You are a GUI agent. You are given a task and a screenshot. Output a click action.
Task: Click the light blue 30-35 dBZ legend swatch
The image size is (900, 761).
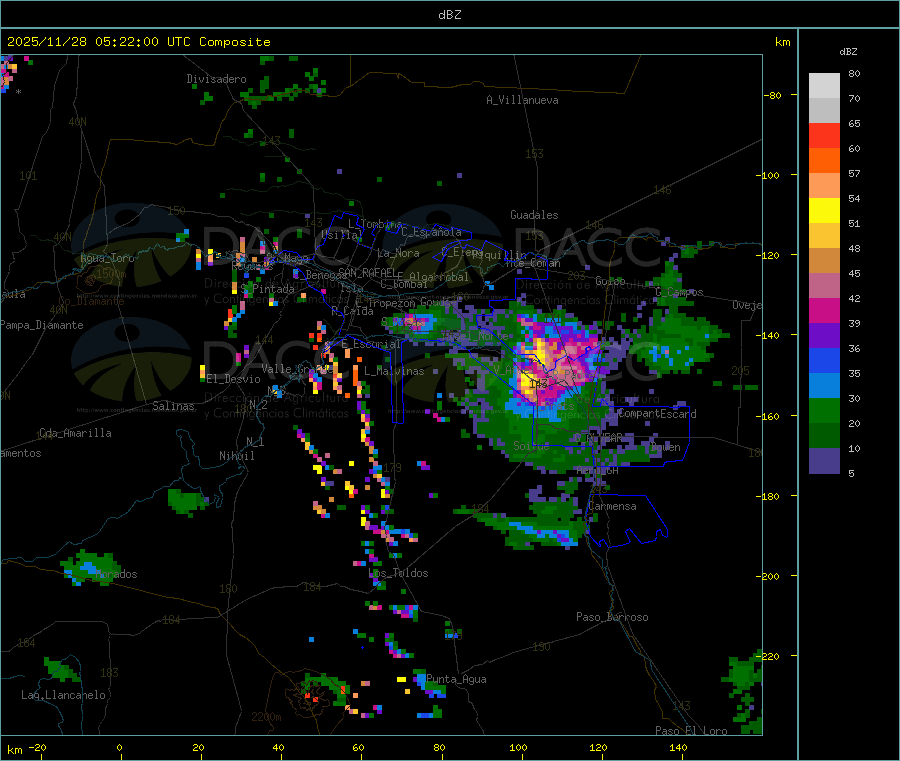(x=824, y=385)
